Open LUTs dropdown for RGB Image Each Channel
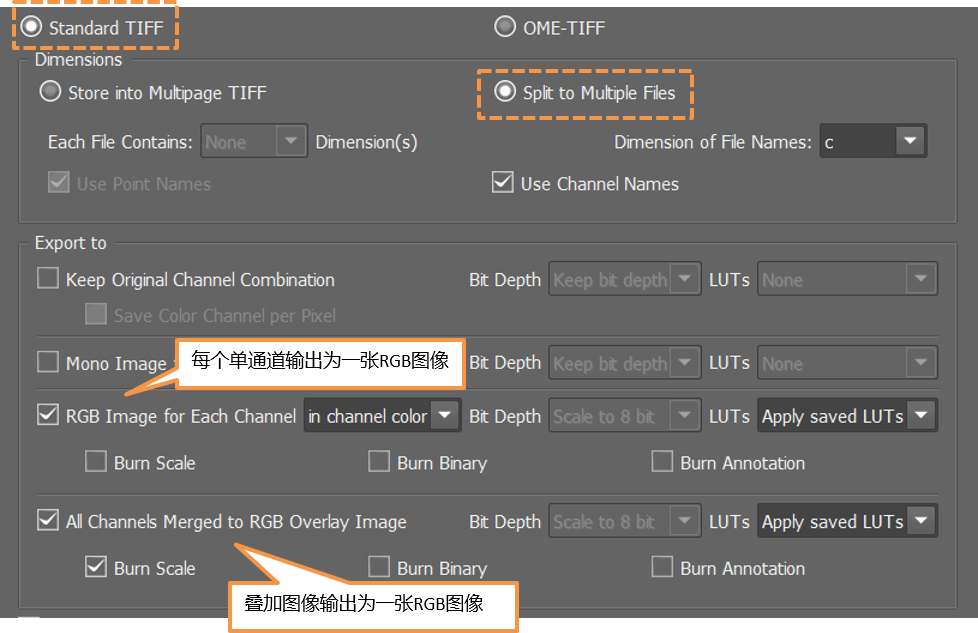The width and height of the screenshot is (978, 633). (847, 415)
